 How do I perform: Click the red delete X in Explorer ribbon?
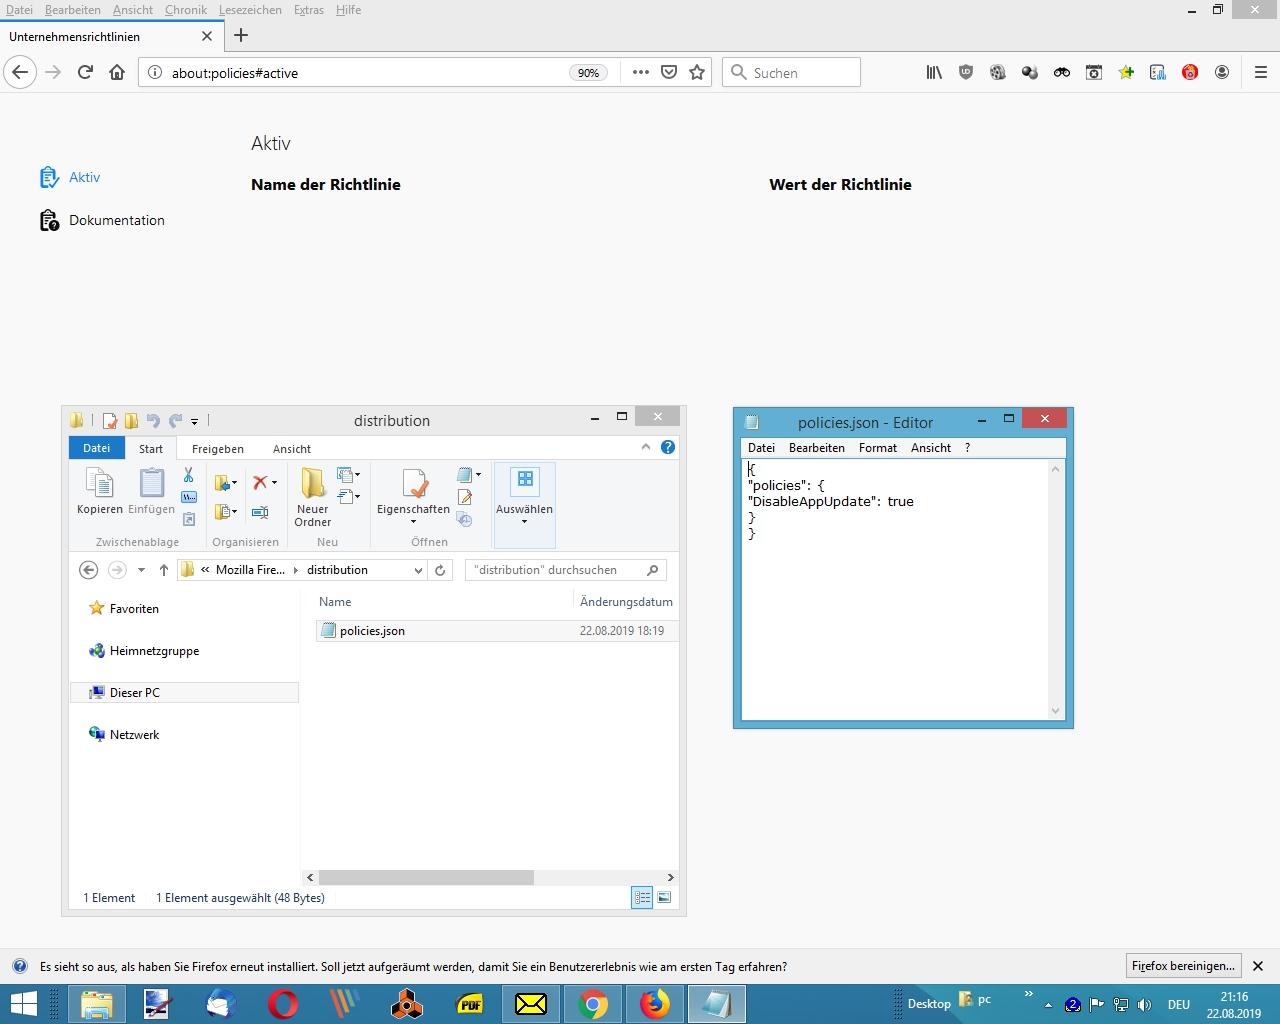[260, 482]
